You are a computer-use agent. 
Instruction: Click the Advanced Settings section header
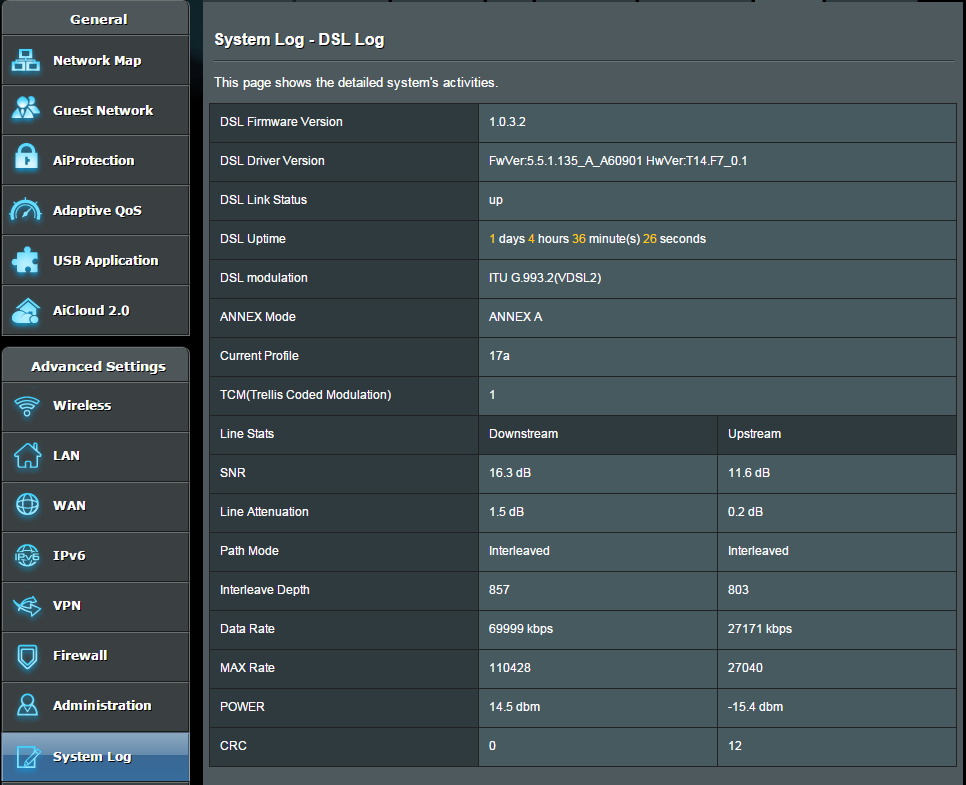click(x=99, y=366)
